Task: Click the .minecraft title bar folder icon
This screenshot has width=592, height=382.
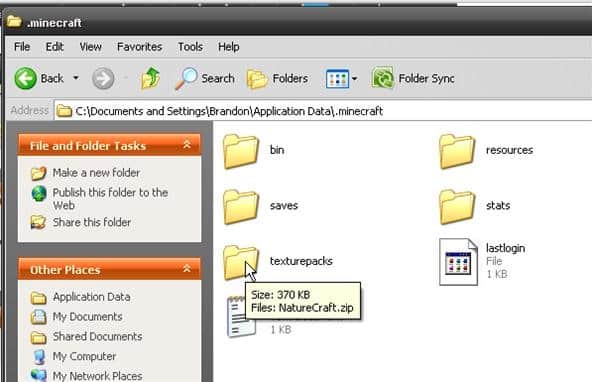Action: point(14,22)
